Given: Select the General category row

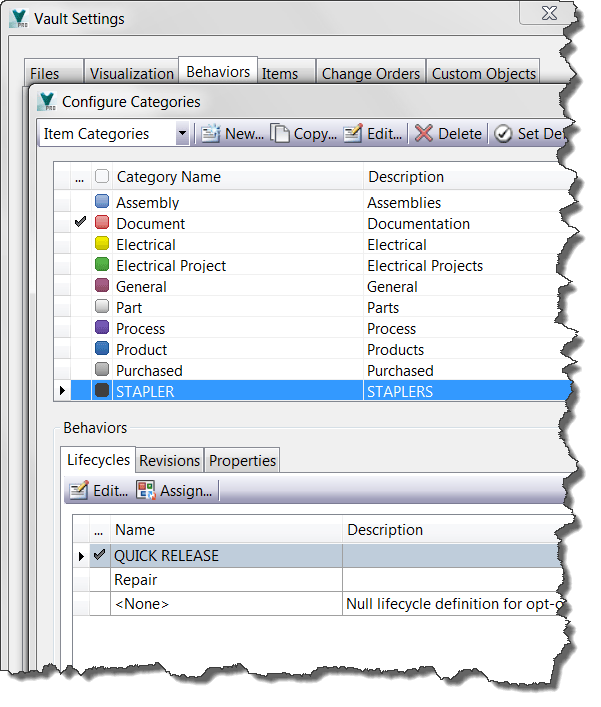Looking at the screenshot, I should pyautogui.click(x=311, y=286).
